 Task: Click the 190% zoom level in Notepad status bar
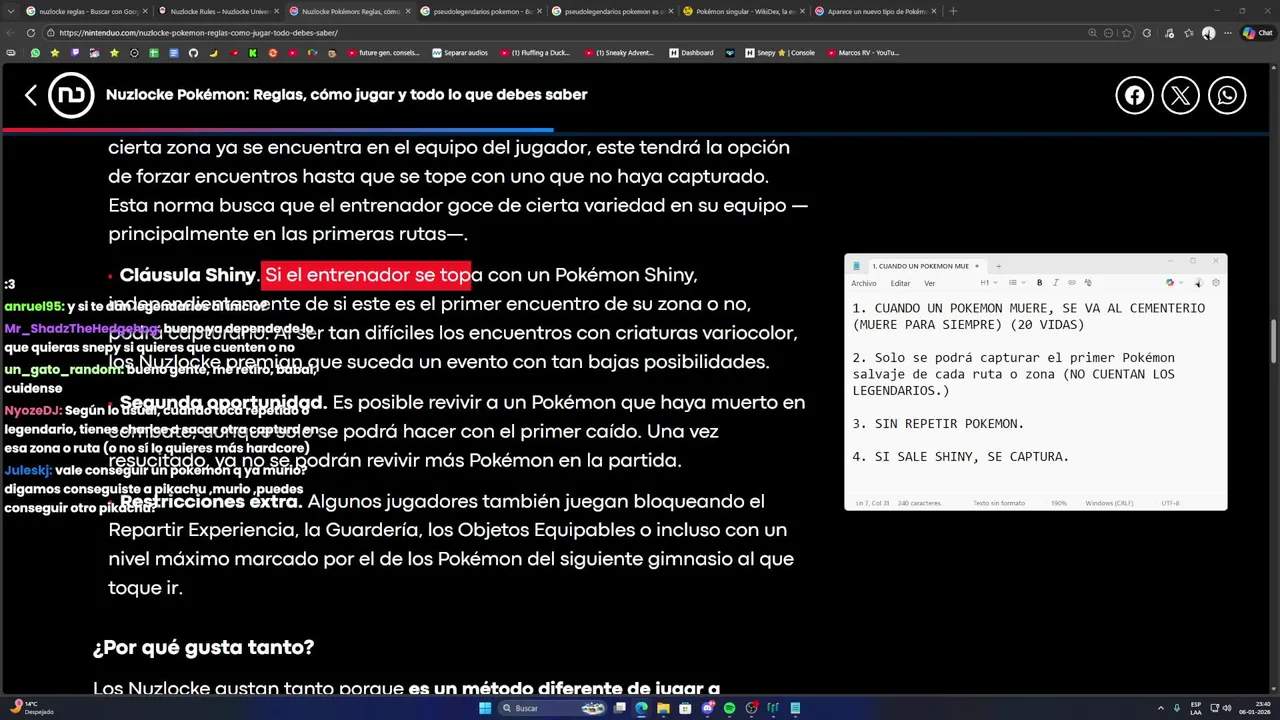pos(1058,503)
